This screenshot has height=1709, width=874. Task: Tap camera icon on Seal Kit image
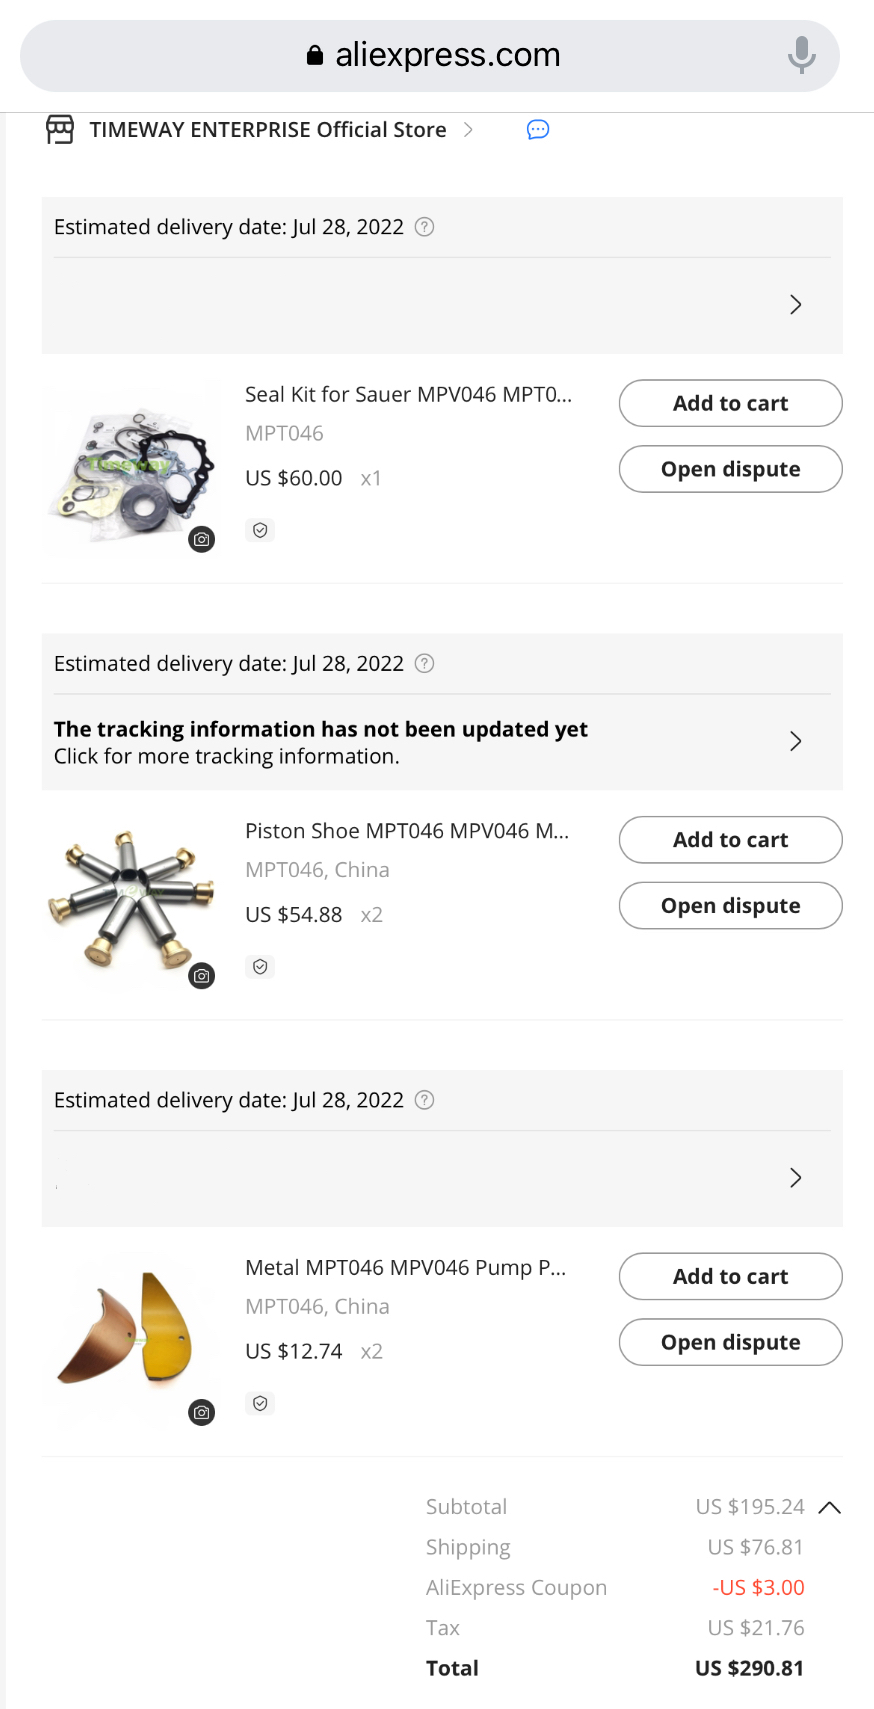coord(202,540)
